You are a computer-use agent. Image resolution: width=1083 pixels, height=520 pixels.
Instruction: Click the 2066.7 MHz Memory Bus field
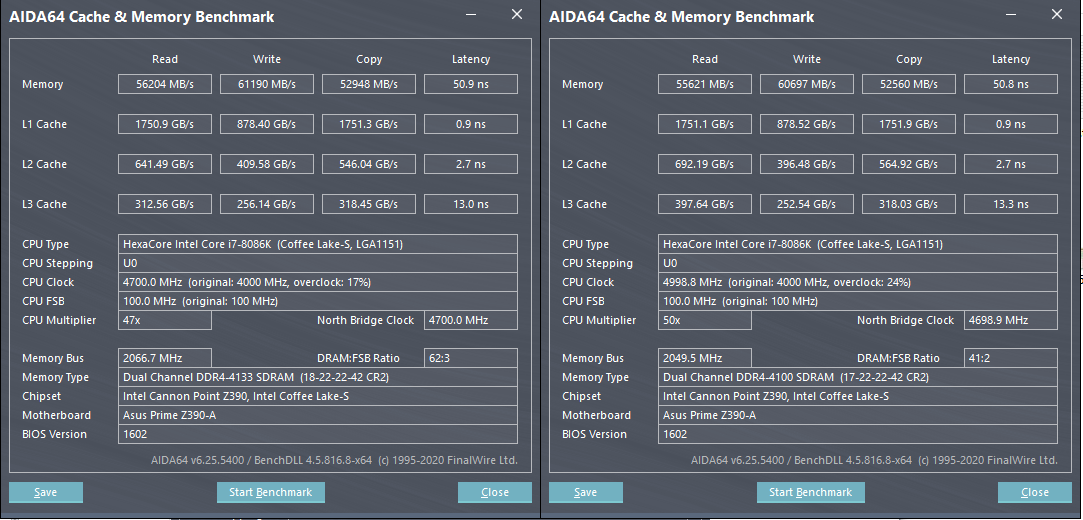pyautogui.click(x=165, y=358)
